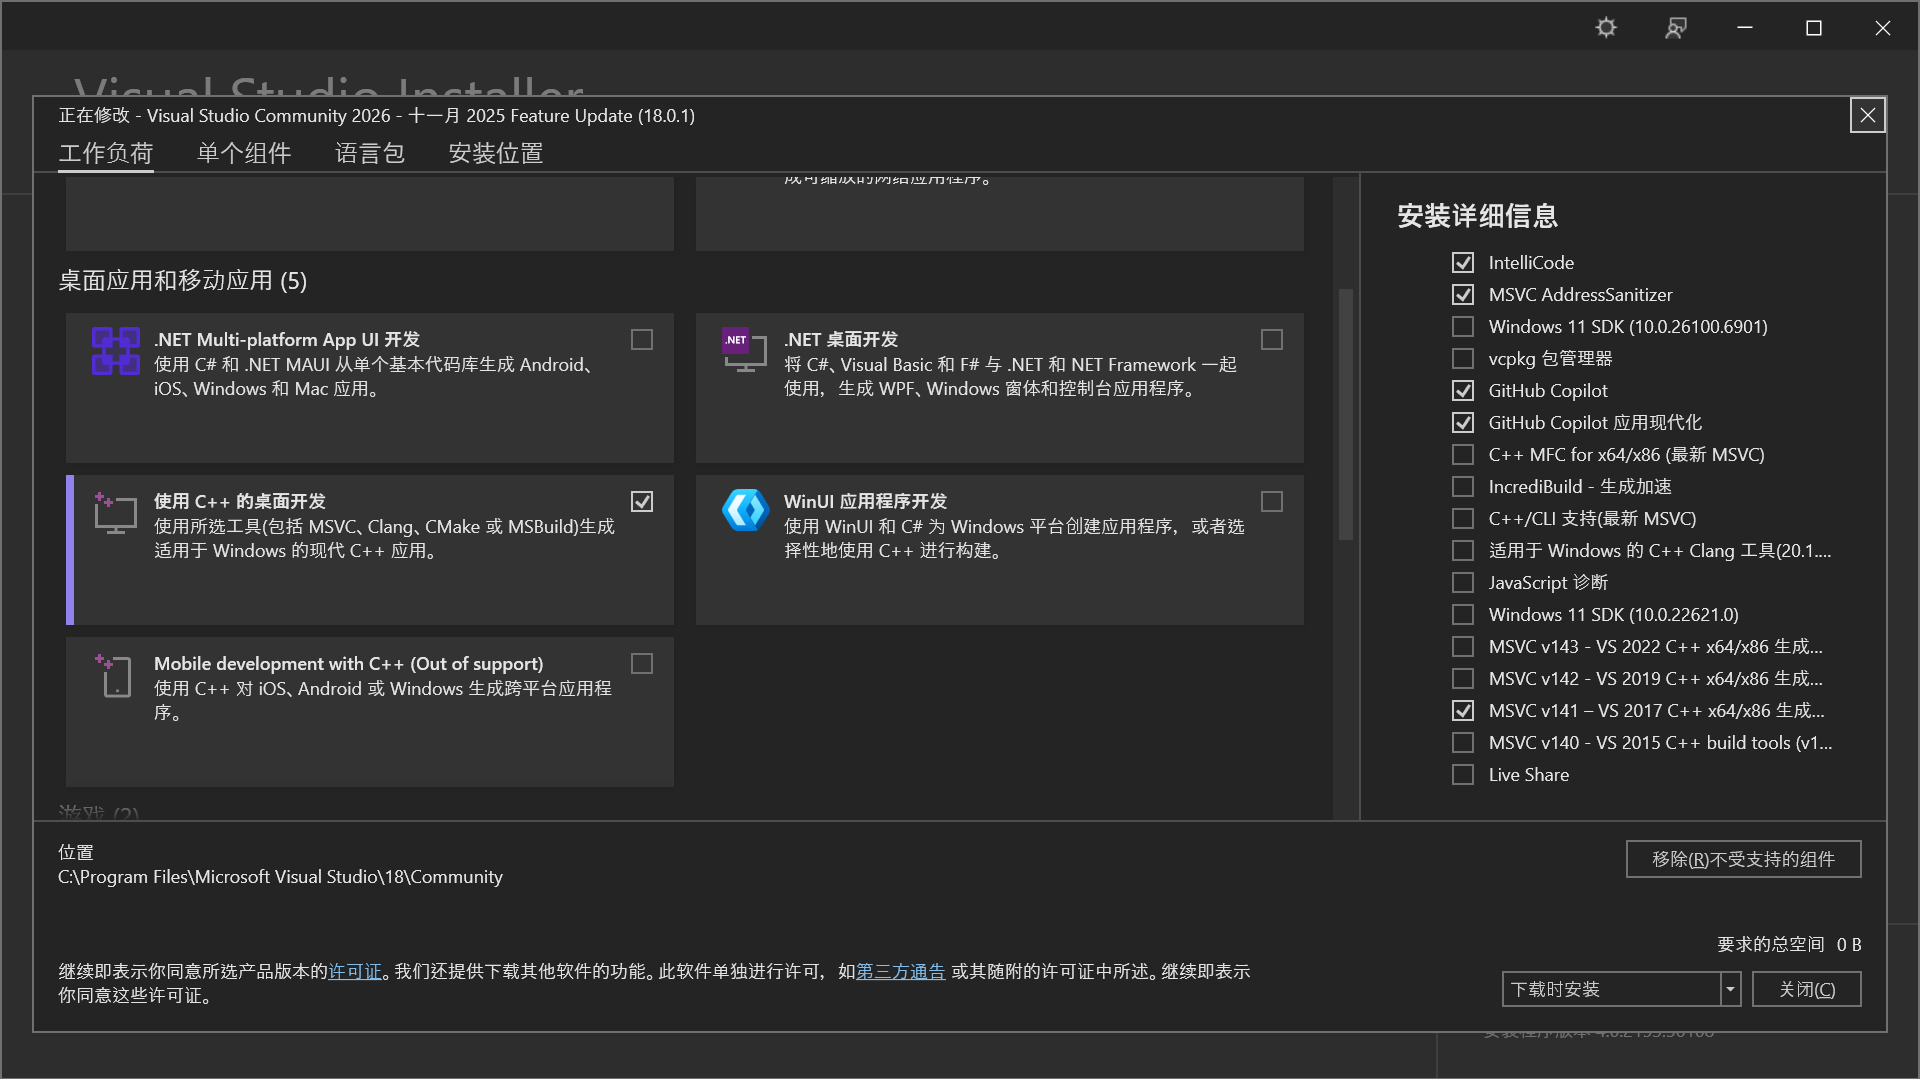Viewport: 1920px width, 1079px height.
Task: Enable the Windows 11 SDK (10.0.26100.6901) checkbox
Action: pyautogui.click(x=1463, y=327)
